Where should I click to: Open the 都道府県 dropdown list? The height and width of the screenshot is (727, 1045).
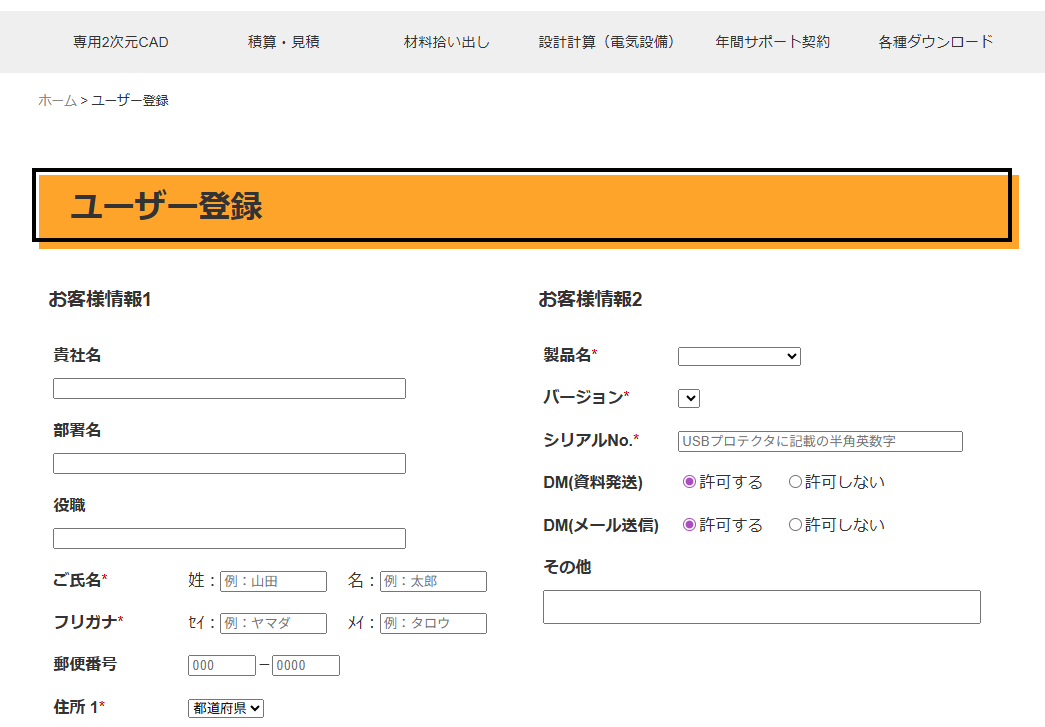coord(226,708)
